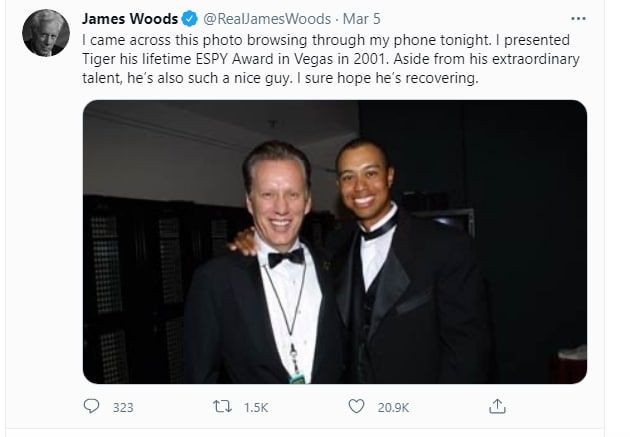Viewport: 630px width, 437px height.
Task: Open the more options menu (three dots)
Action: (578, 19)
